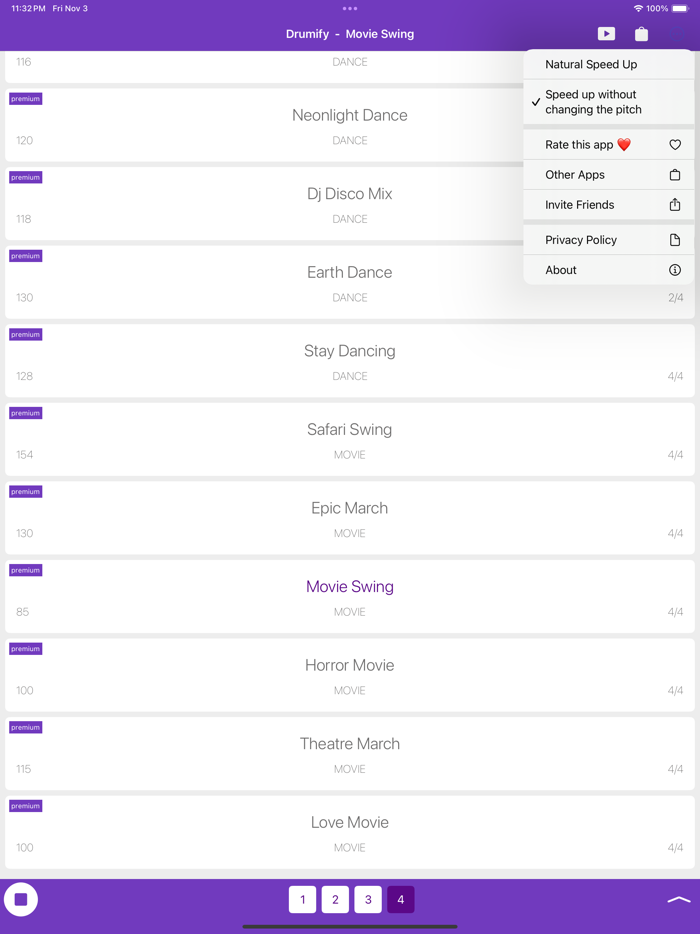This screenshot has width=700, height=934.
Task: Open Other Apps menu entry
Action: coord(608,175)
